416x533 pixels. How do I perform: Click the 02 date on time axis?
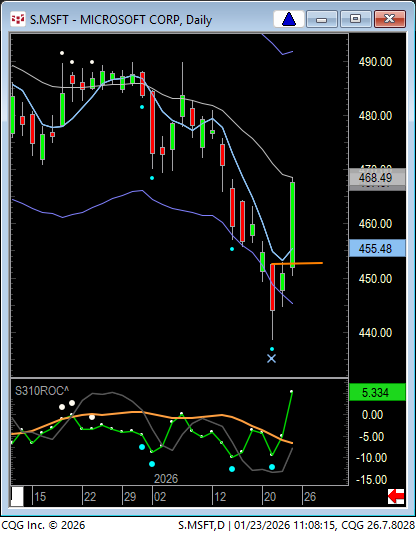(x=160, y=497)
